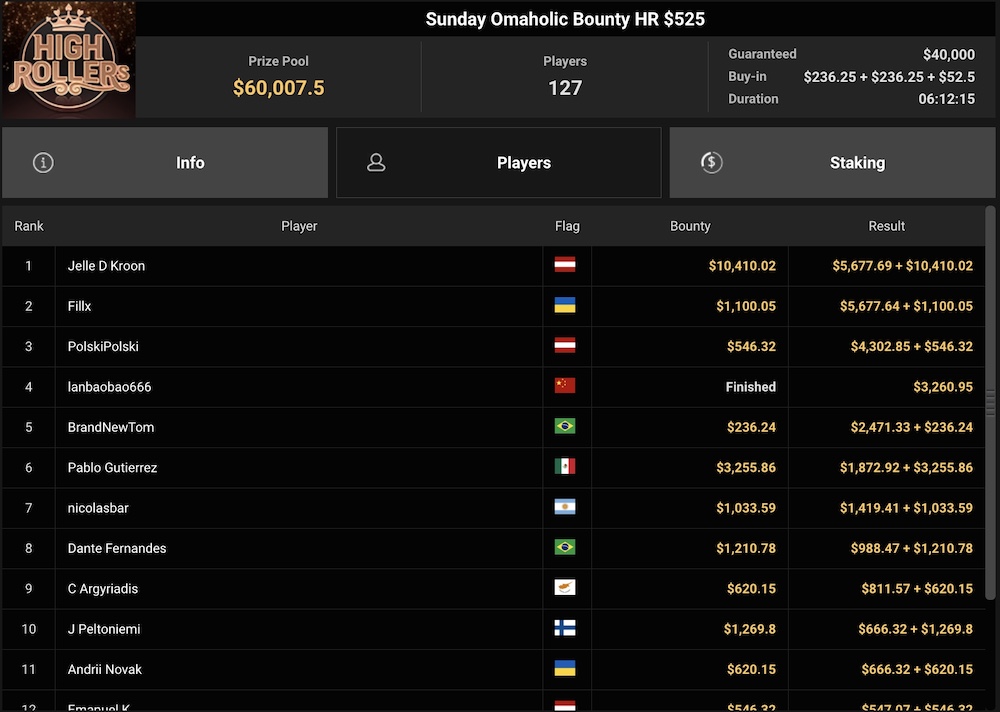The image size is (1000, 712).
Task: Click the Finland flag for J Peltoniemi
Action: click(565, 629)
